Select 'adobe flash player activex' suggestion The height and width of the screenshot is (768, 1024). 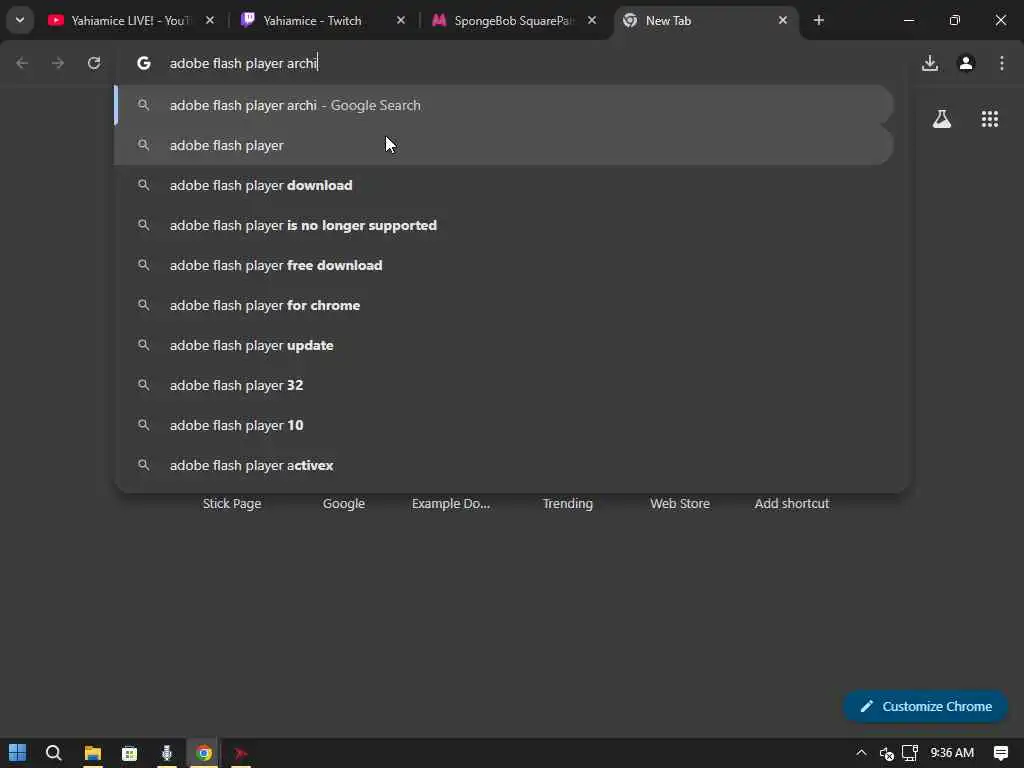coord(504,465)
